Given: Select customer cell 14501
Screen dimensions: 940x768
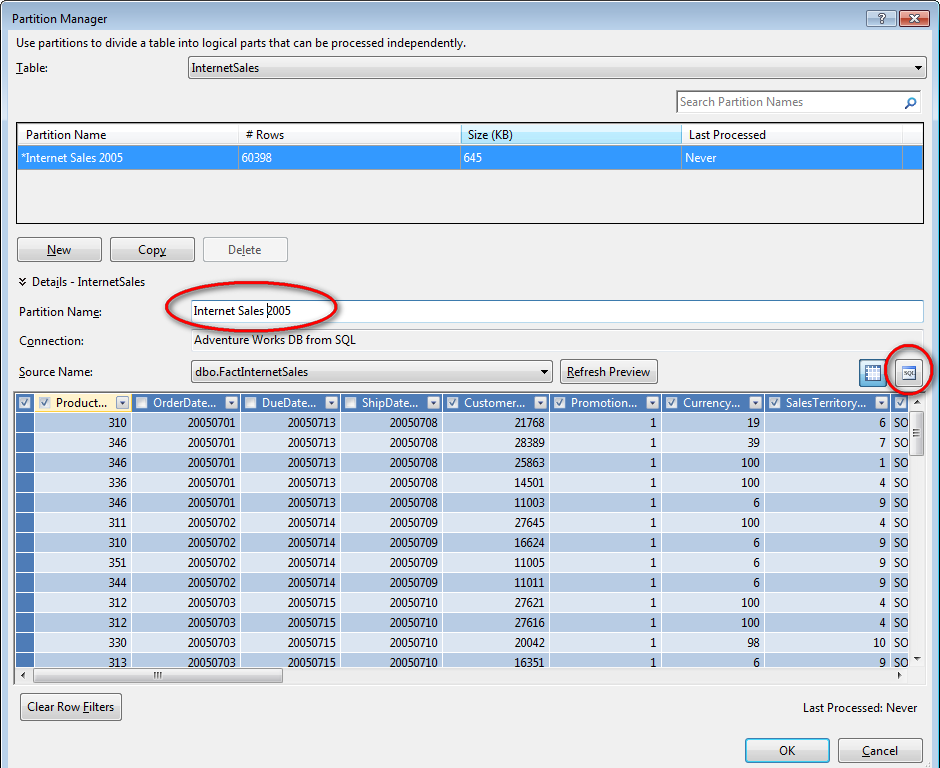Looking at the screenshot, I should pyautogui.click(x=496, y=483).
